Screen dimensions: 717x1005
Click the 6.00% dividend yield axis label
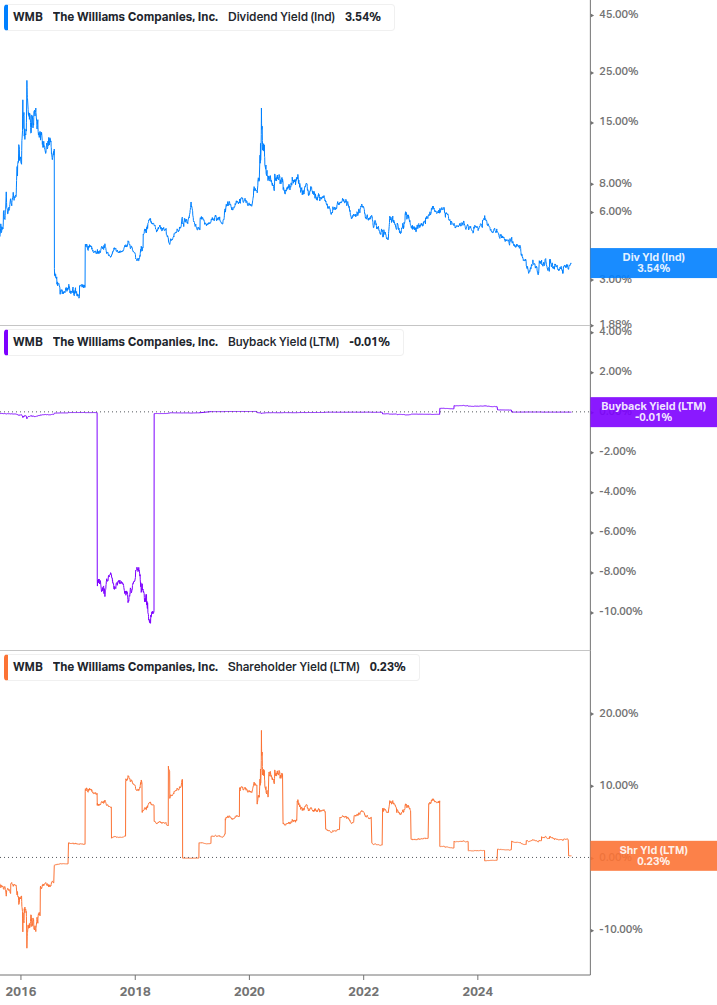pyautogui.click(x=615, y=212)
